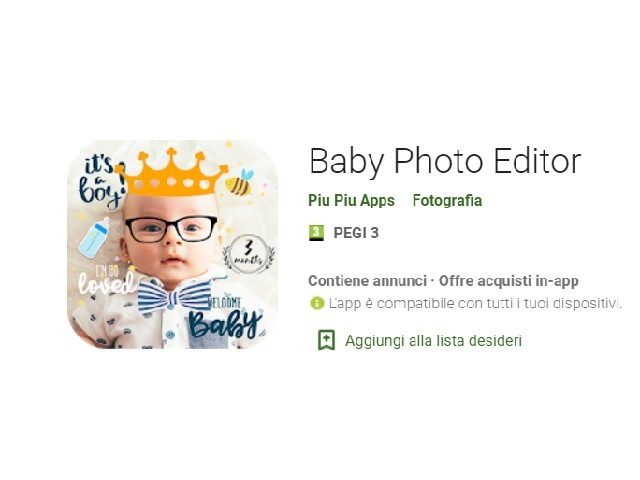Screen dimensions: 640x480
Task: Click the wishlist bookmark icon
Action: click(x=327, y=340)
